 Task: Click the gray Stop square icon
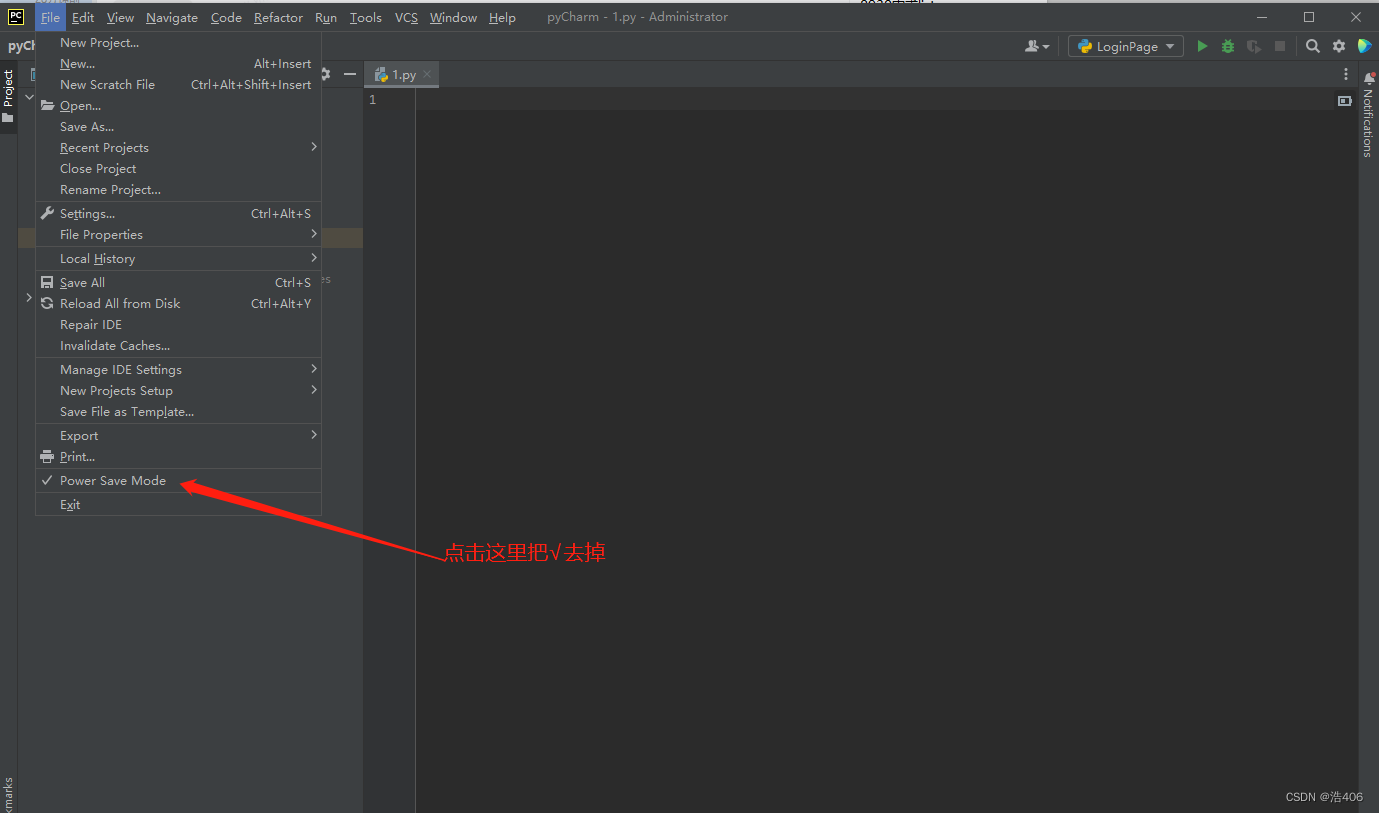click(x=1280, y=46)
